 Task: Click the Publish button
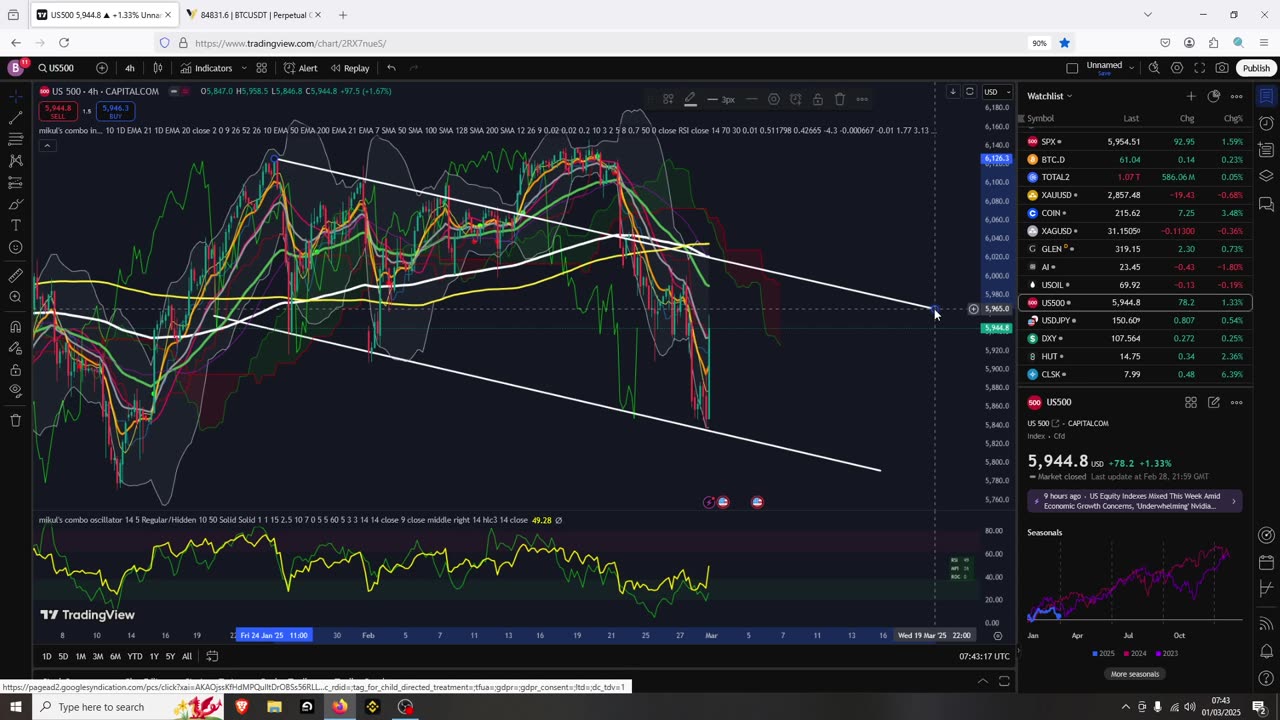(1256, 68)
